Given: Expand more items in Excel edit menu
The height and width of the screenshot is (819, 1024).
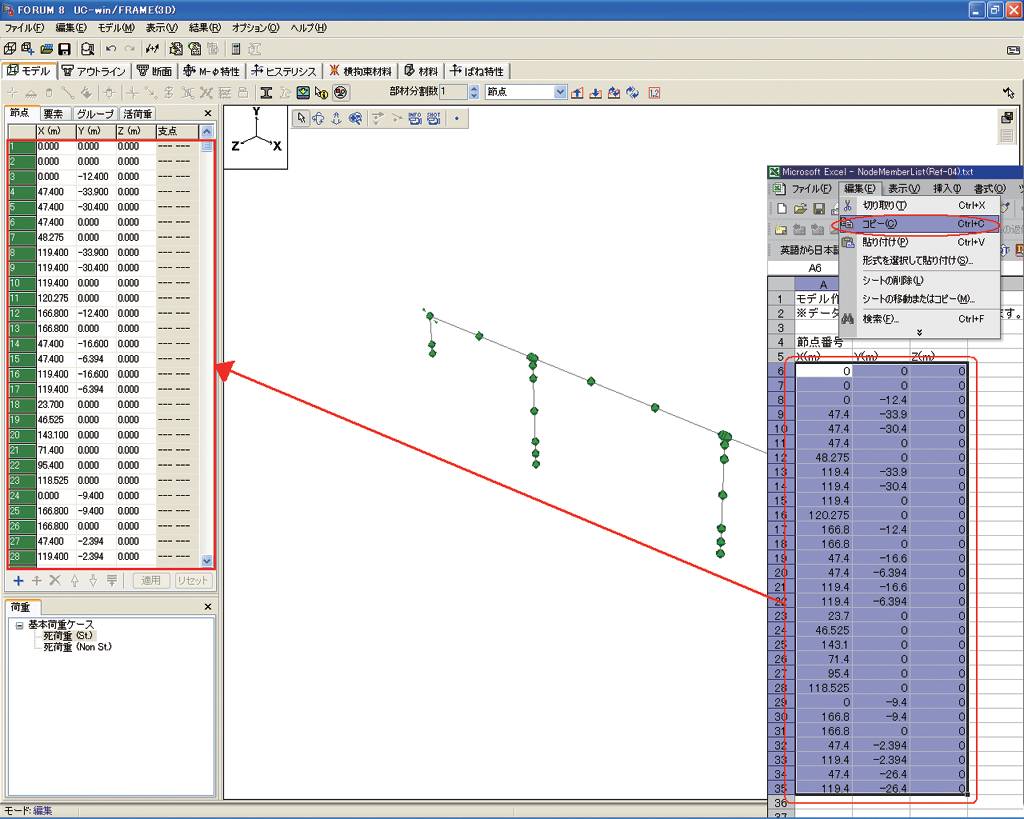Looking at the screenshot, I should click(919, 332).
